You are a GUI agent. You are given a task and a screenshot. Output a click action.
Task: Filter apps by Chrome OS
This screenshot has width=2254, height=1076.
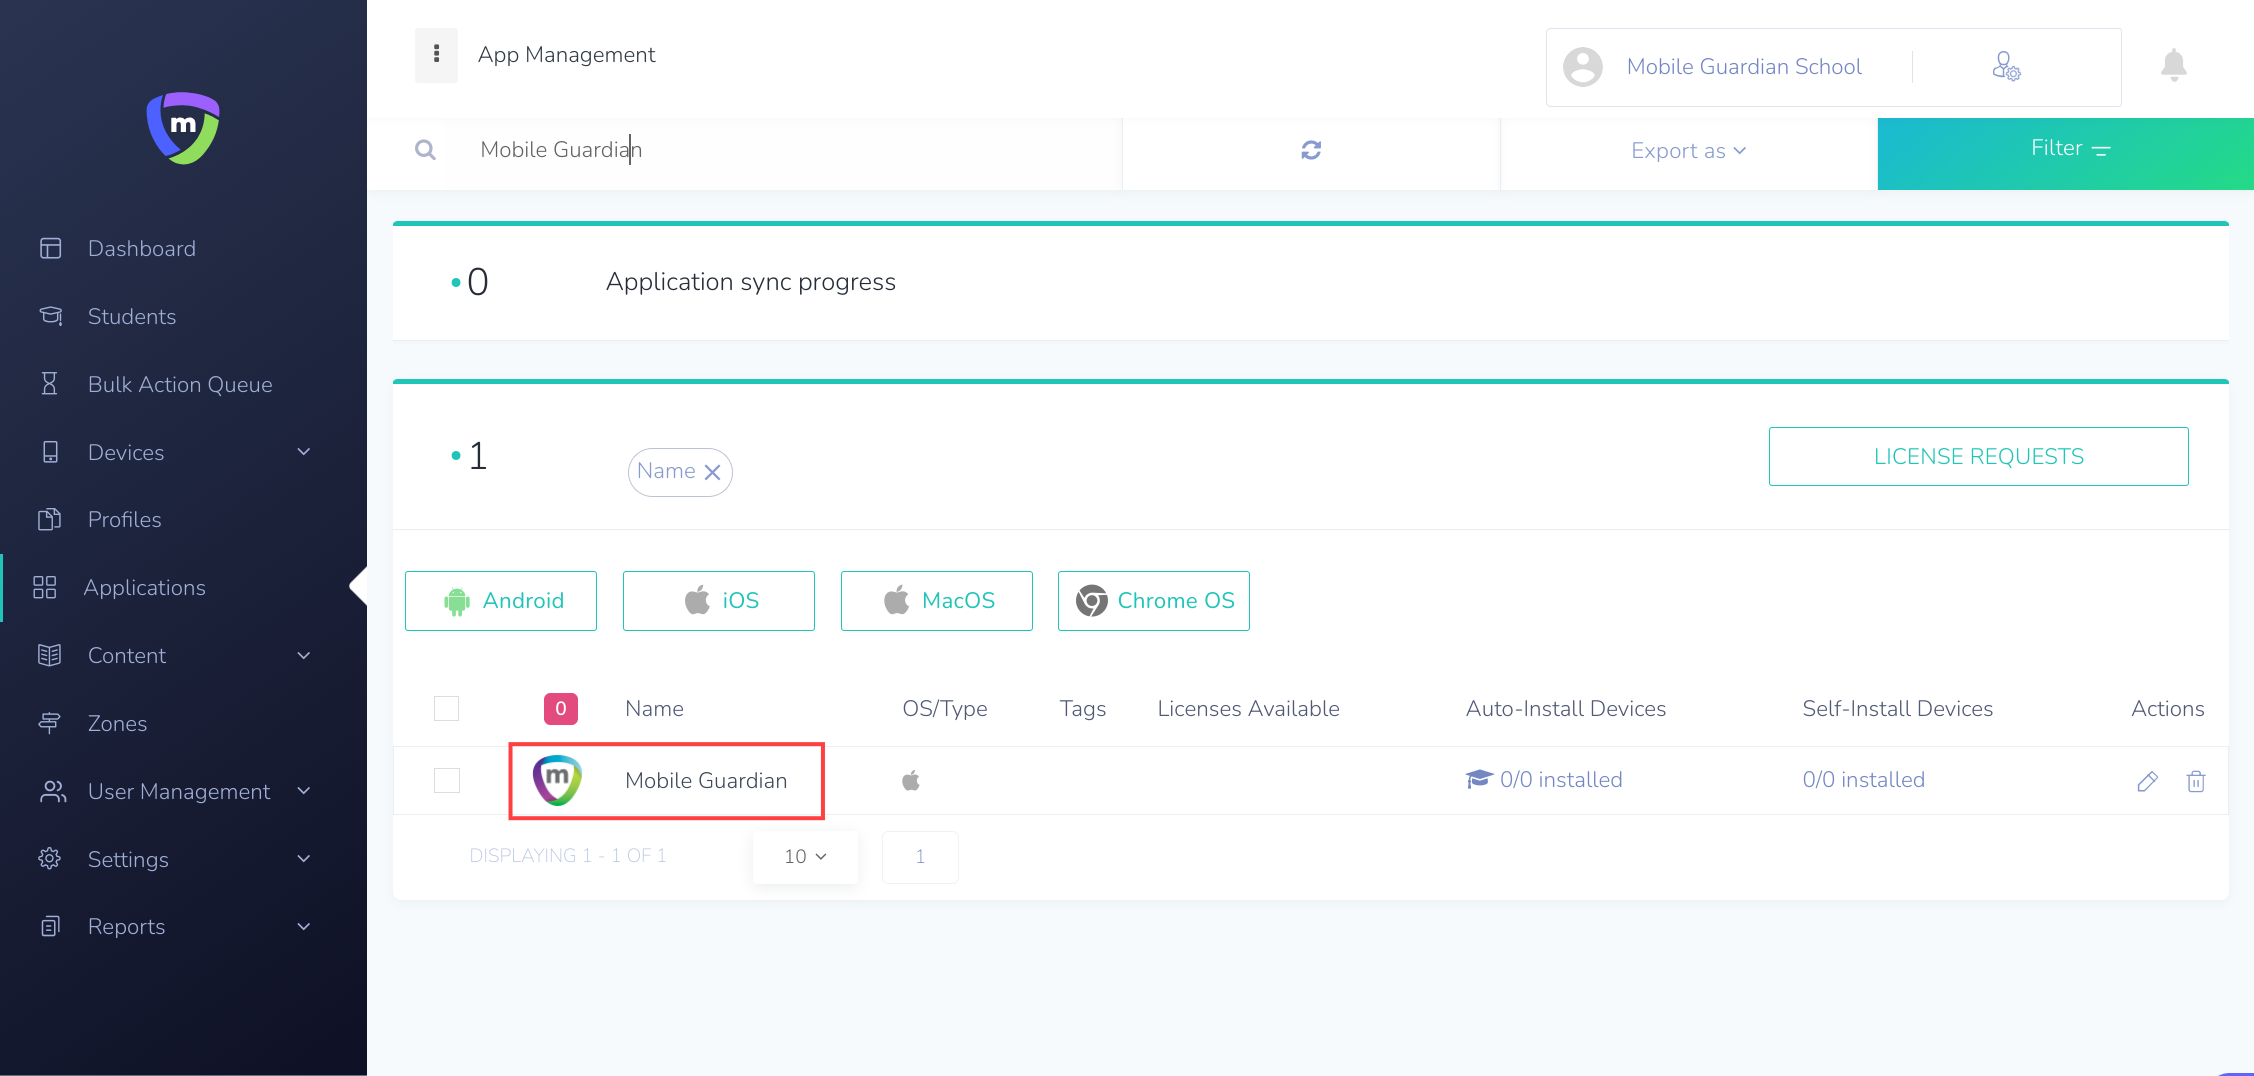pos(1154,601)
